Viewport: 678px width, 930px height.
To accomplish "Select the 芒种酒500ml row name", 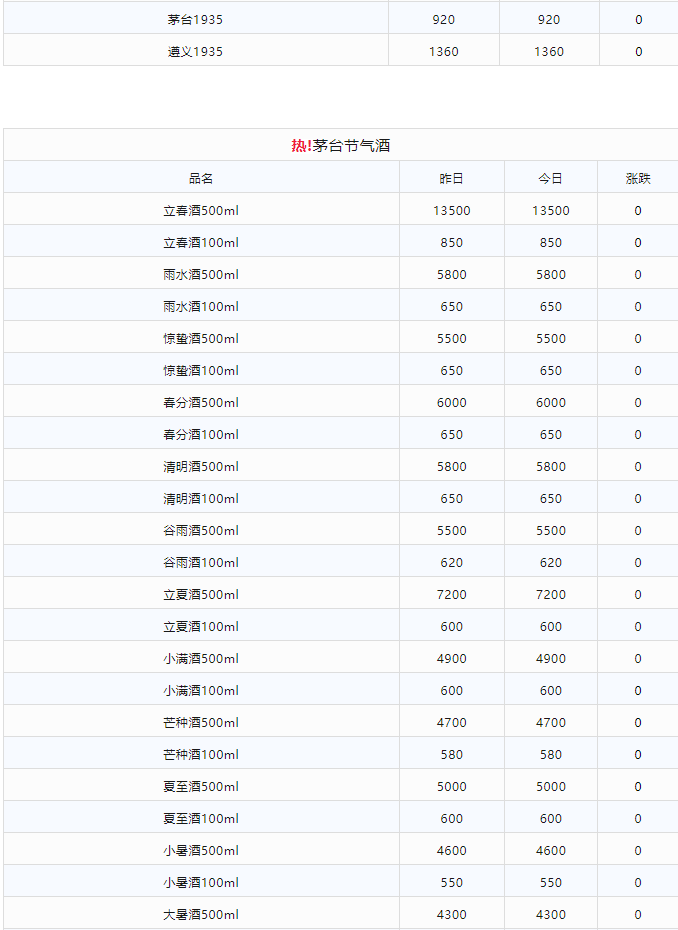I will click(201, 723).
